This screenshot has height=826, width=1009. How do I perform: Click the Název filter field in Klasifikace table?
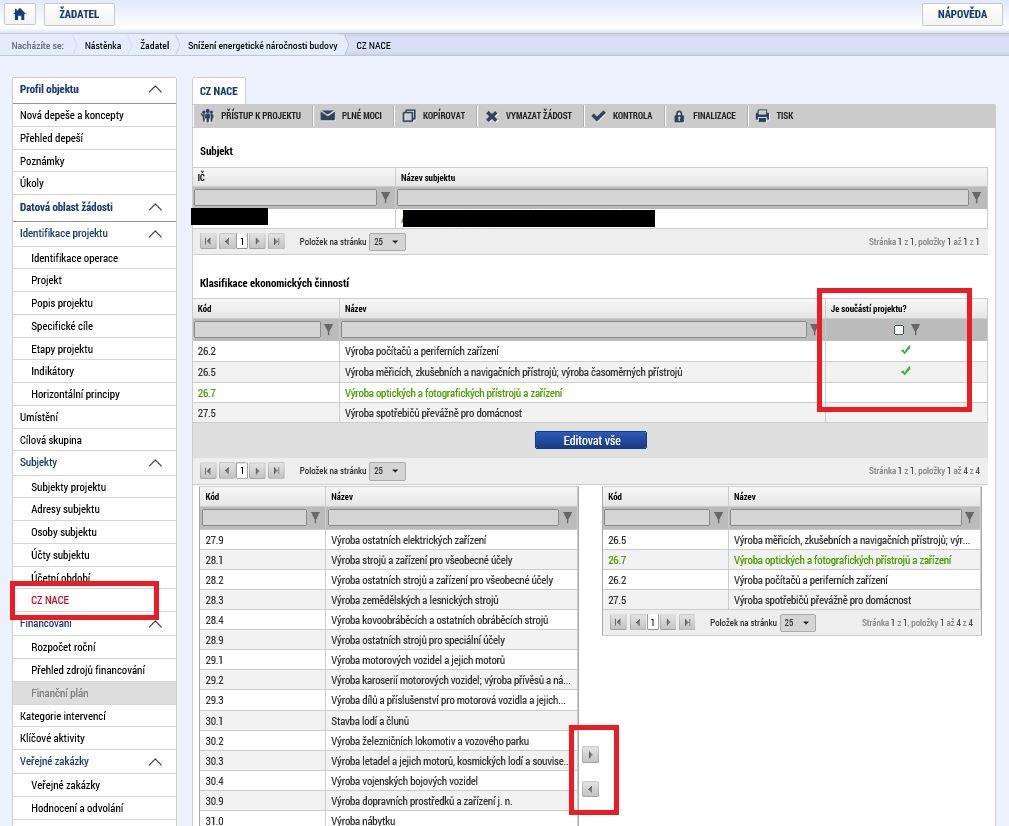coord(573,329)
